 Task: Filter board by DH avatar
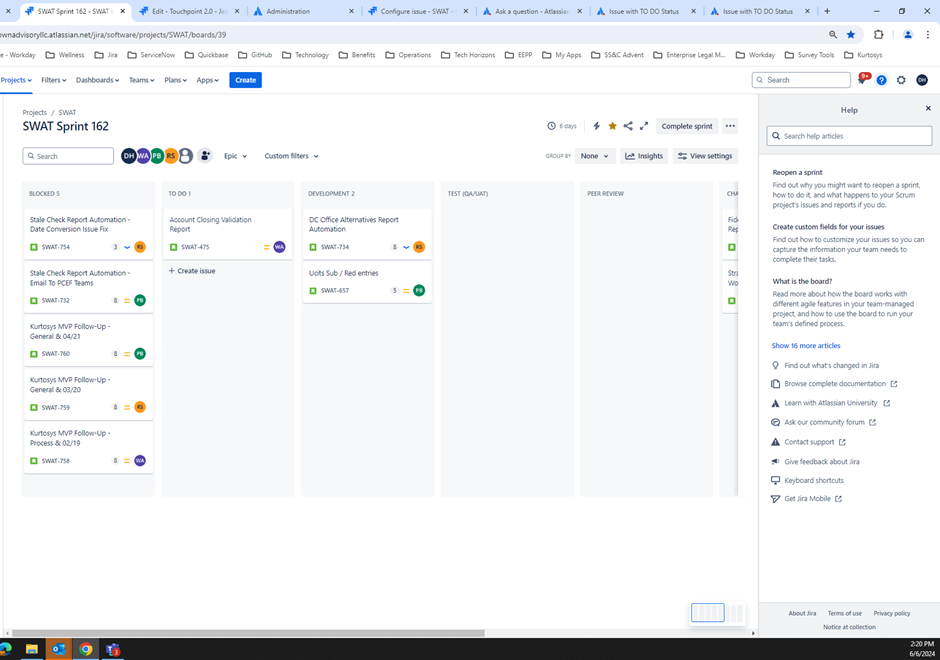click(x=128, y=156)
